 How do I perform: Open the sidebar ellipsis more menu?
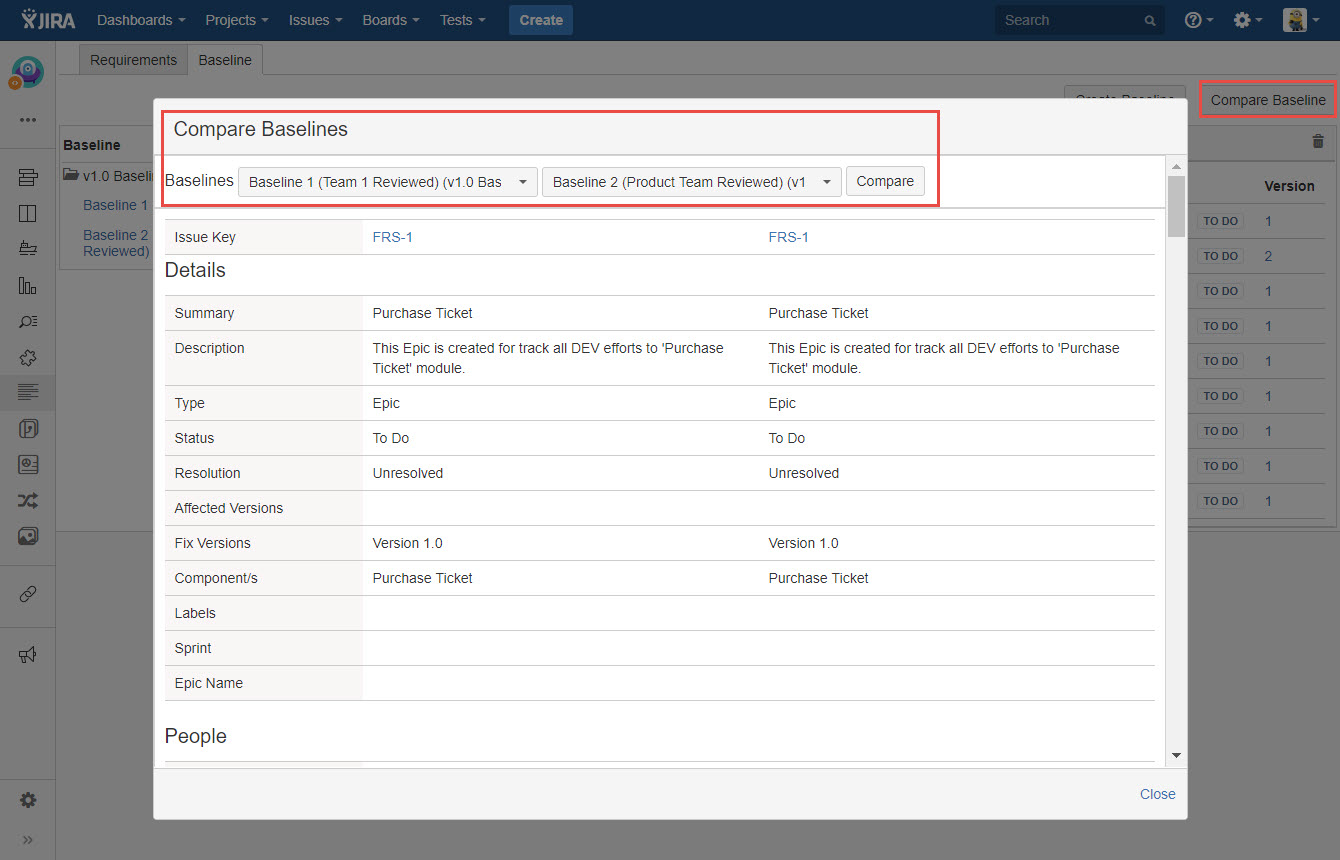pyautogui.click(x=28, y=120)
